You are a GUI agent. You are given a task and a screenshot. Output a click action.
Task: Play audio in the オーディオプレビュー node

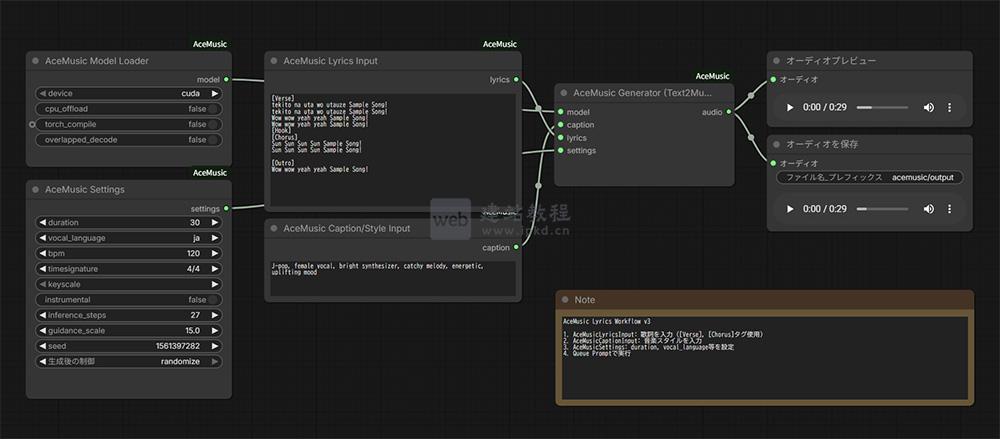tap(790, 107)
